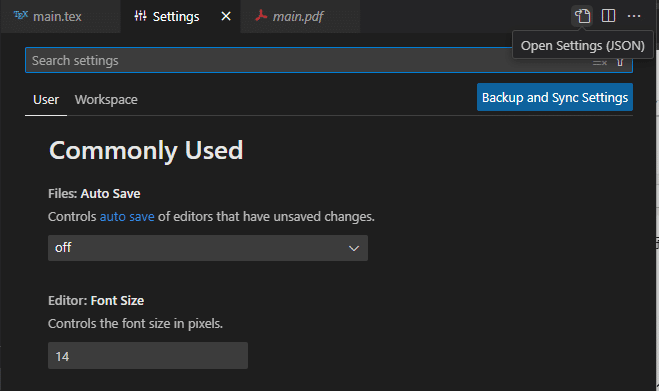The height and width of the screenshot is (391, 659).
Task: Expand the Auto Save dropdown chevron
Action: point(354,248)
